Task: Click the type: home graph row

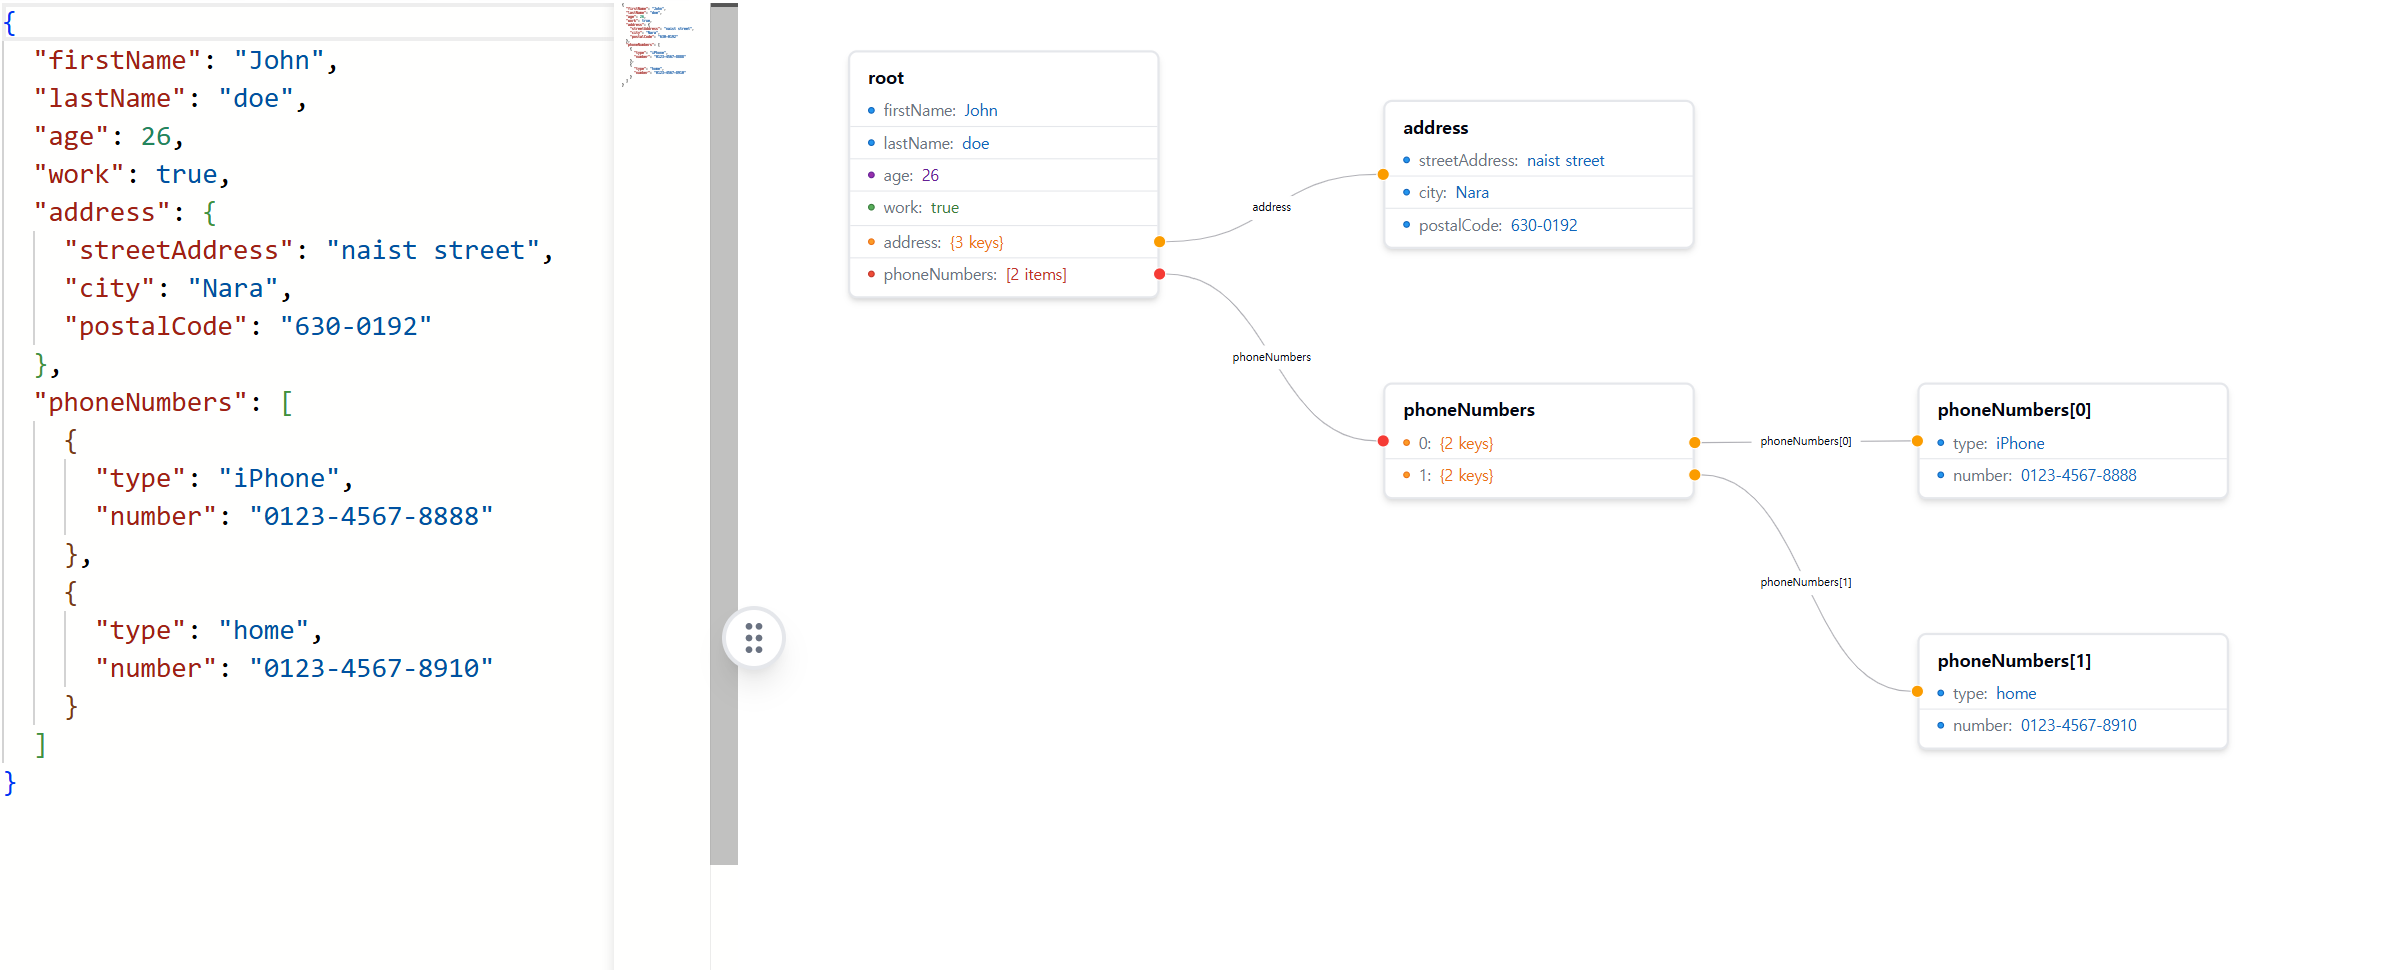Action: coord(2073,693)
